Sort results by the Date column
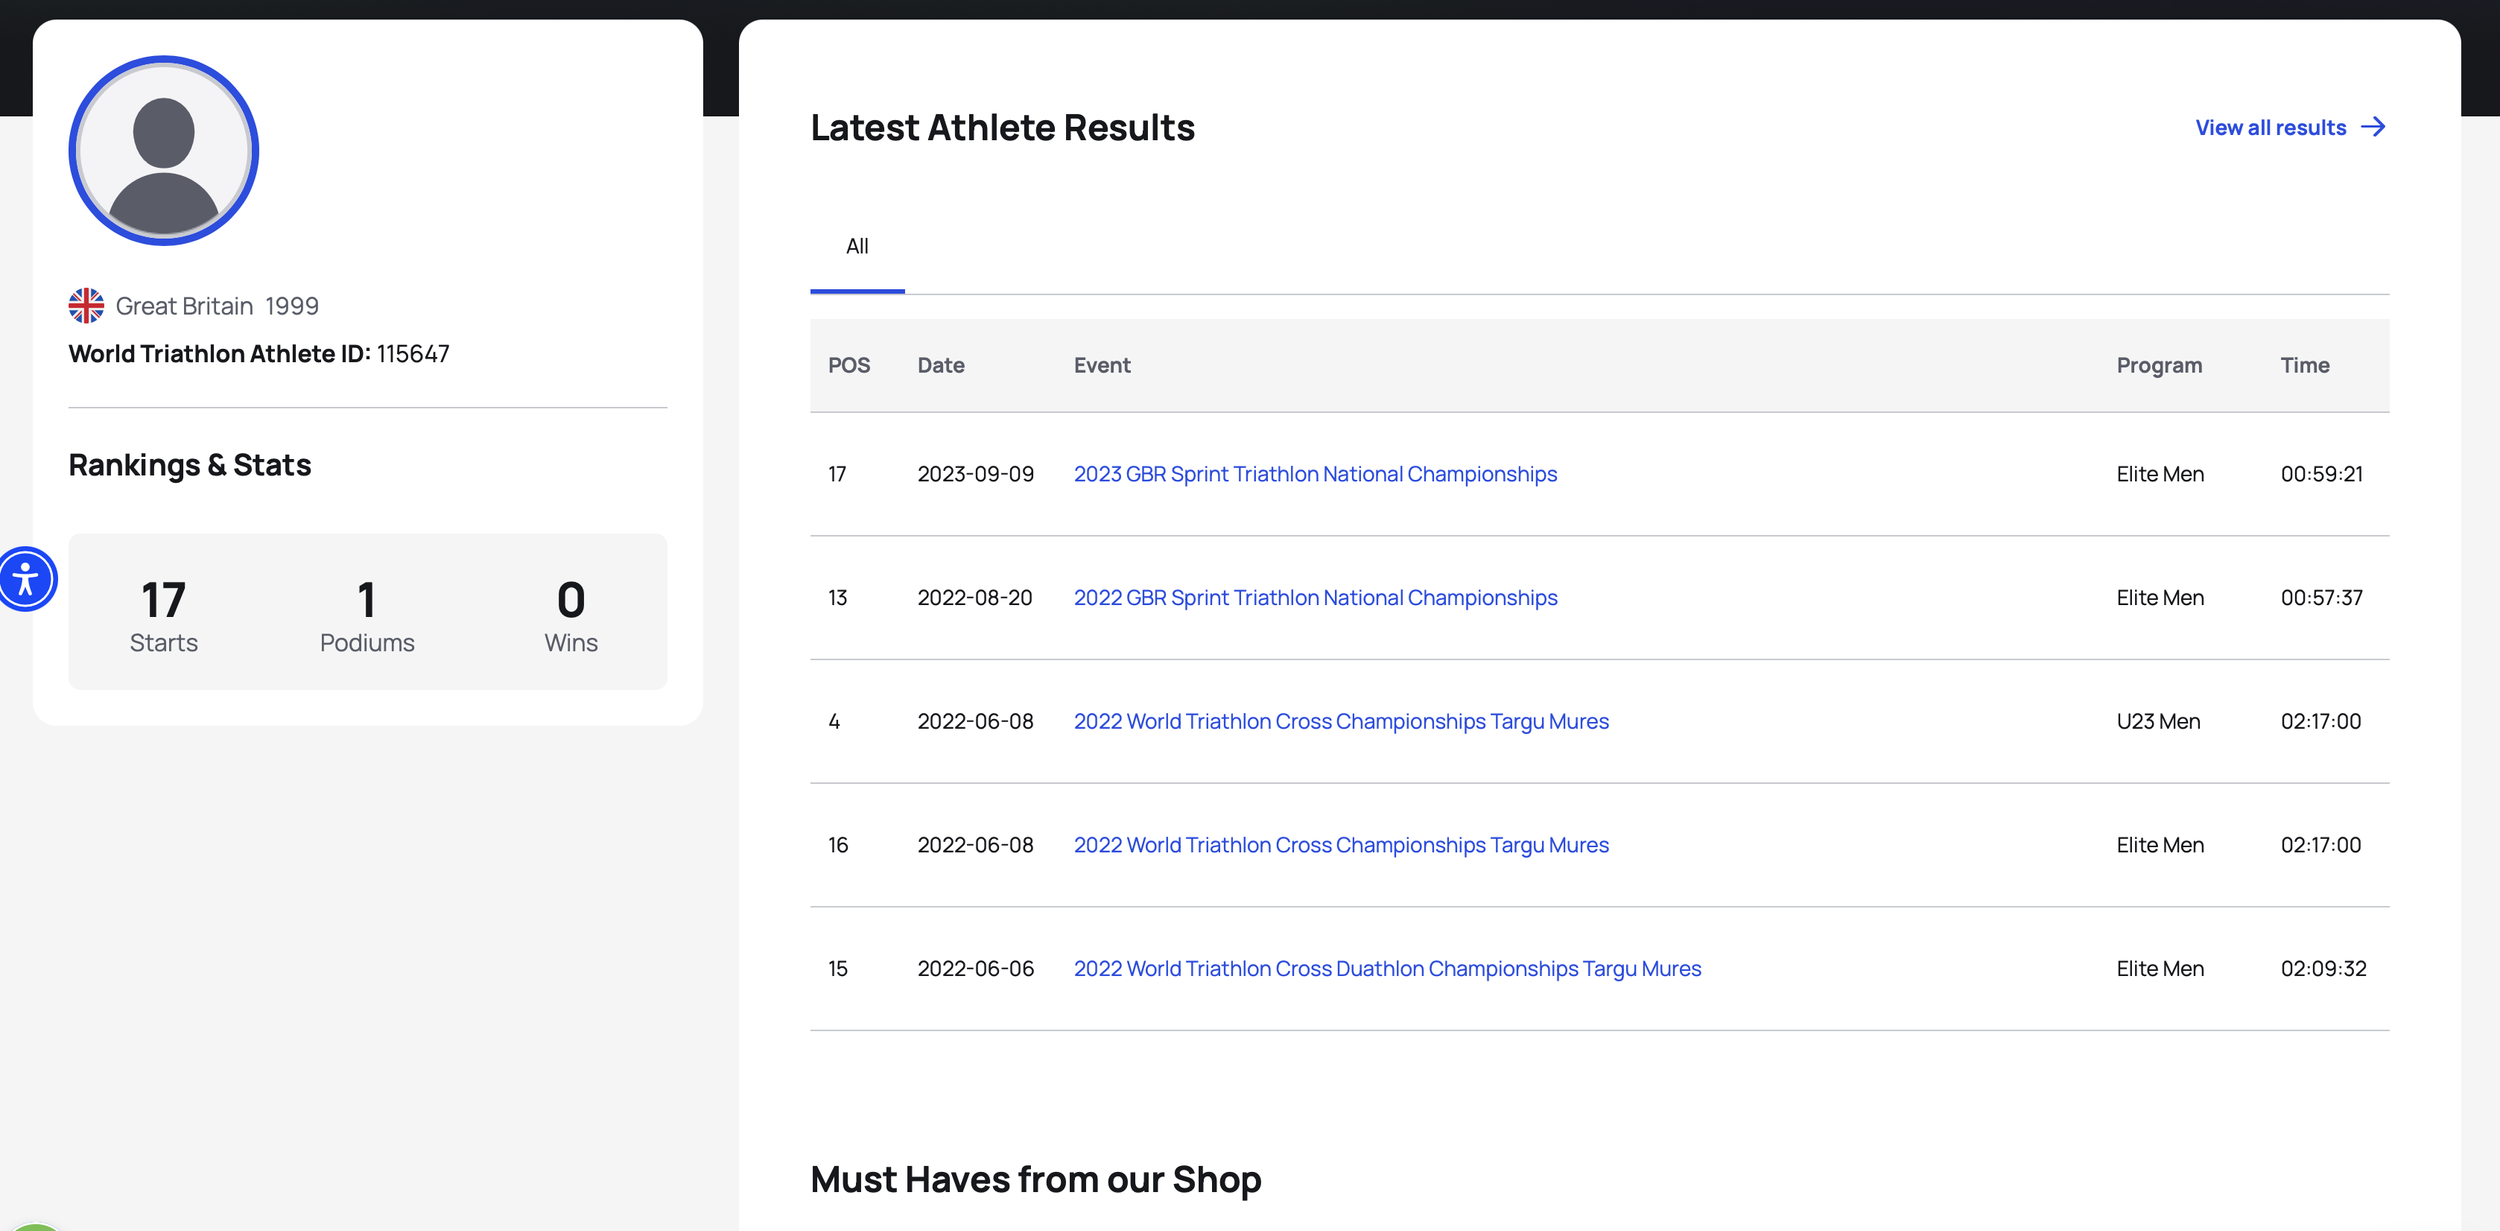This screenshot has height=1231, width=2500. coord(940,365)
